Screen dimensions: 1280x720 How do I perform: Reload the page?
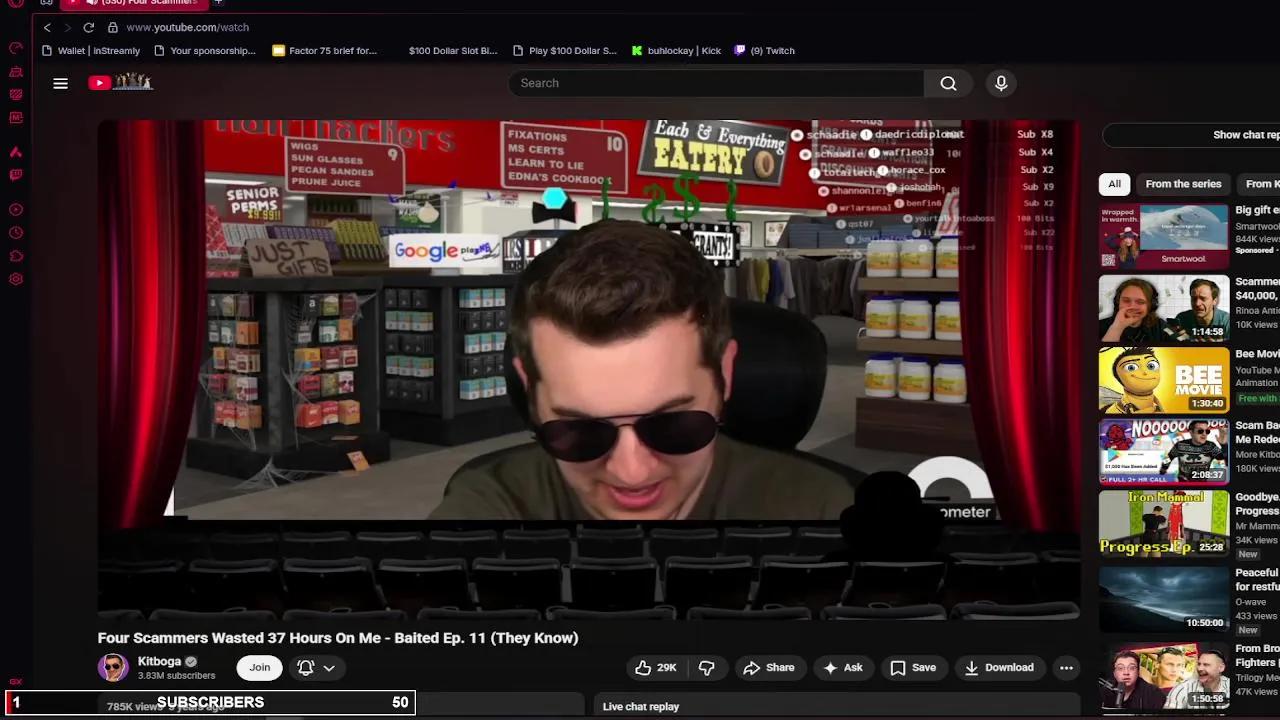[x=89, y=27]
